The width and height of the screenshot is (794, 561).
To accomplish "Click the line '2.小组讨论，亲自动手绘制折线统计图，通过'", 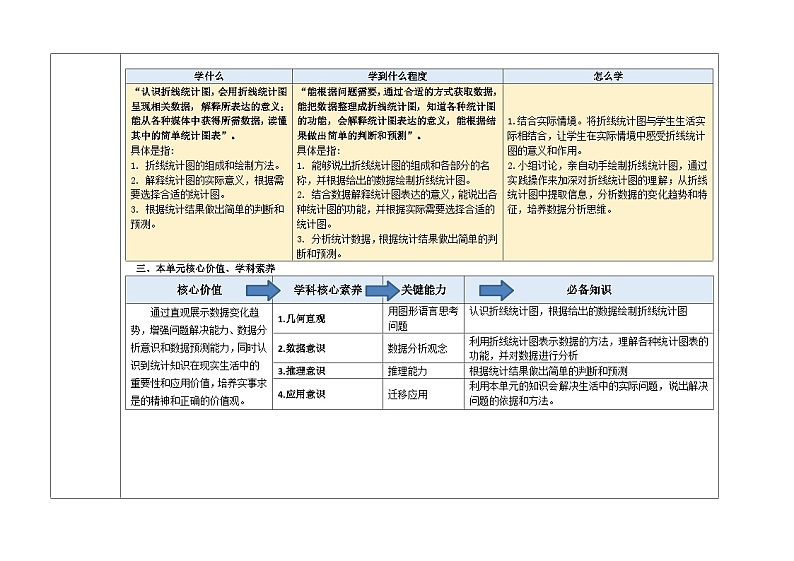I will [607, 166].
